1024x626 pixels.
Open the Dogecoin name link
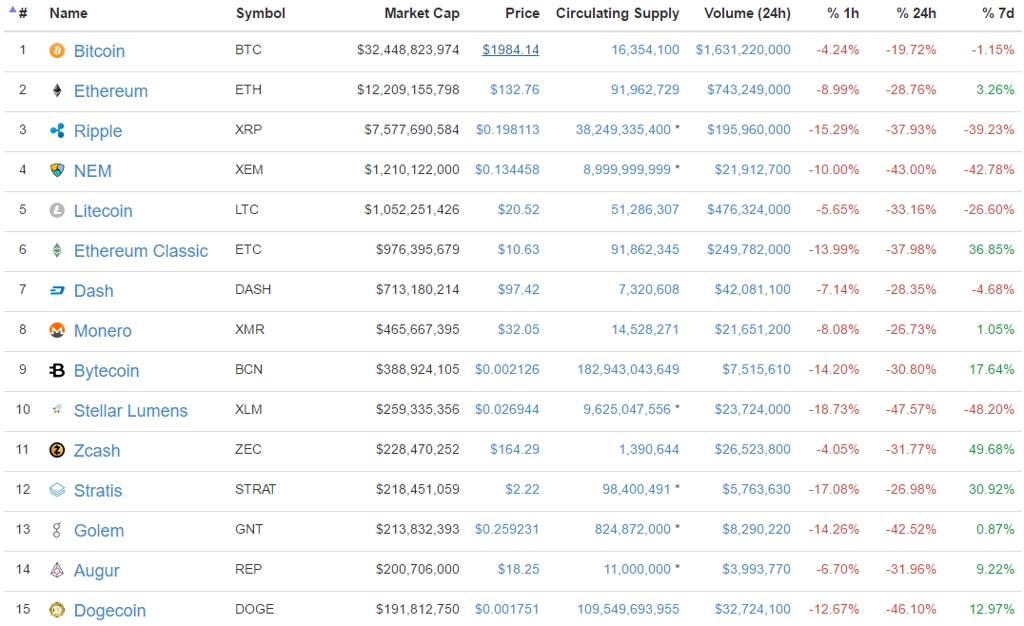(110, 610)
